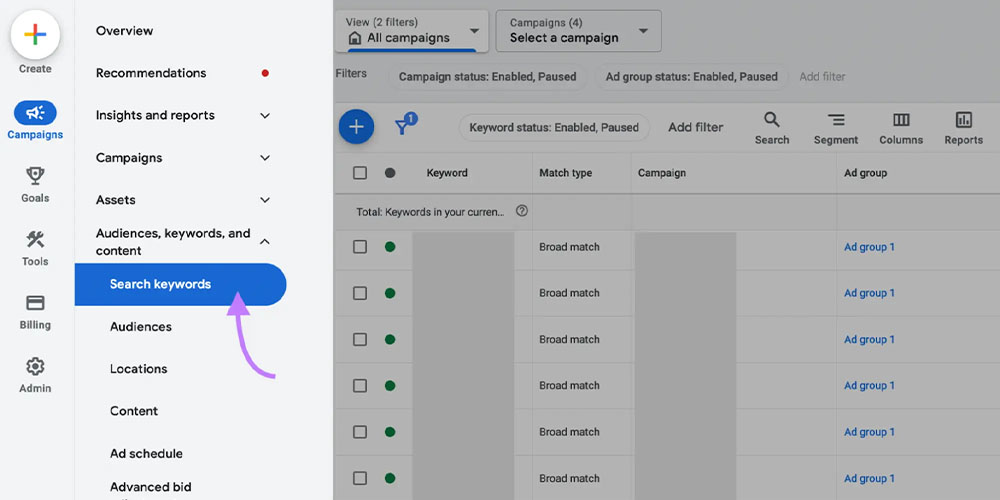Click help icon next to Total keywords
1000x500 pixels.
coord(522,211)
